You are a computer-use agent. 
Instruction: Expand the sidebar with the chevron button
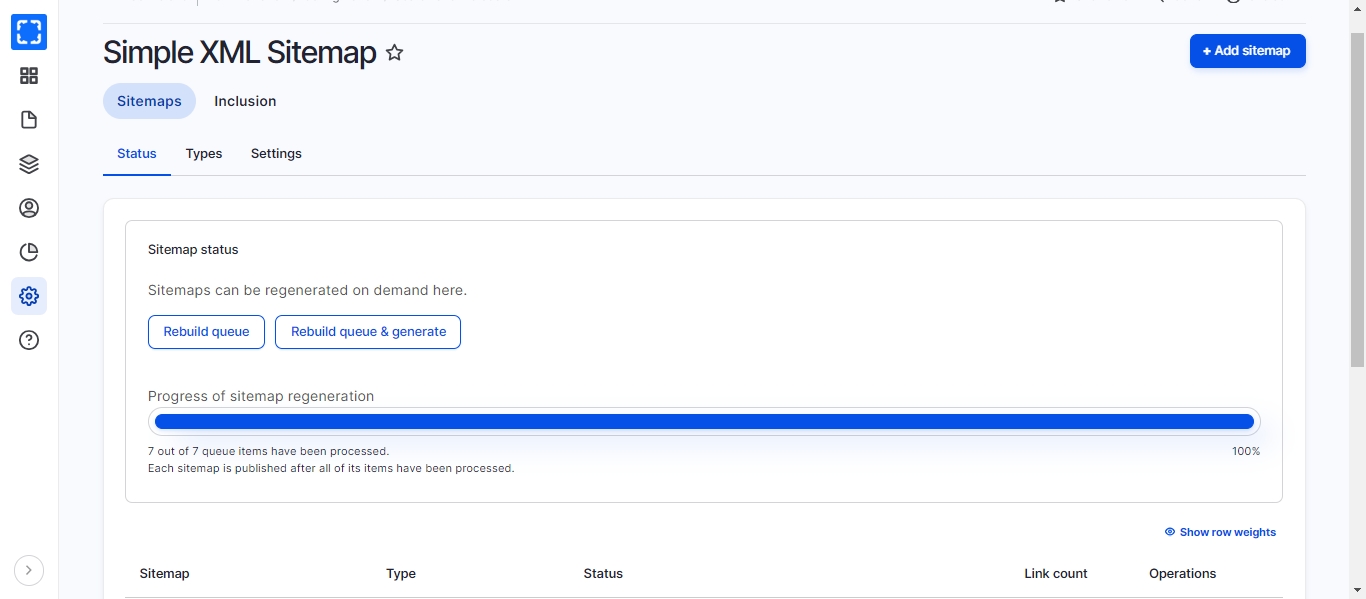point(29,570)
